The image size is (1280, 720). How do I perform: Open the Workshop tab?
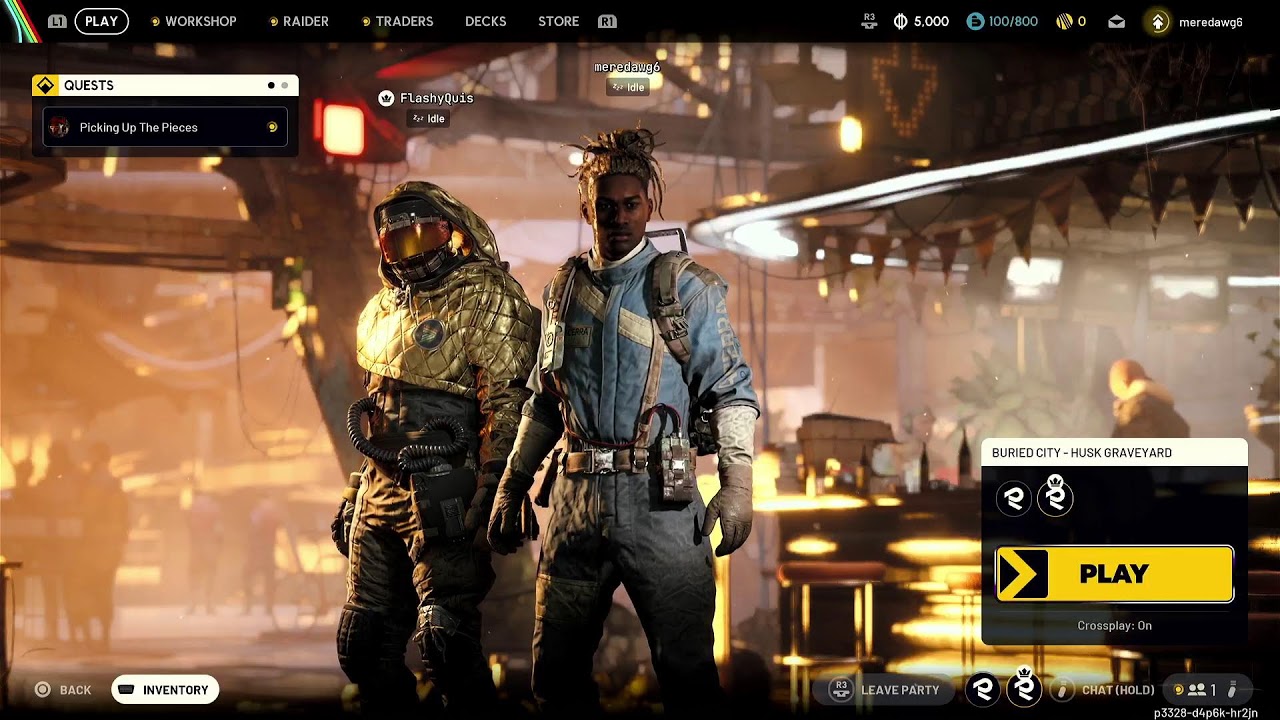coord(200,21)
